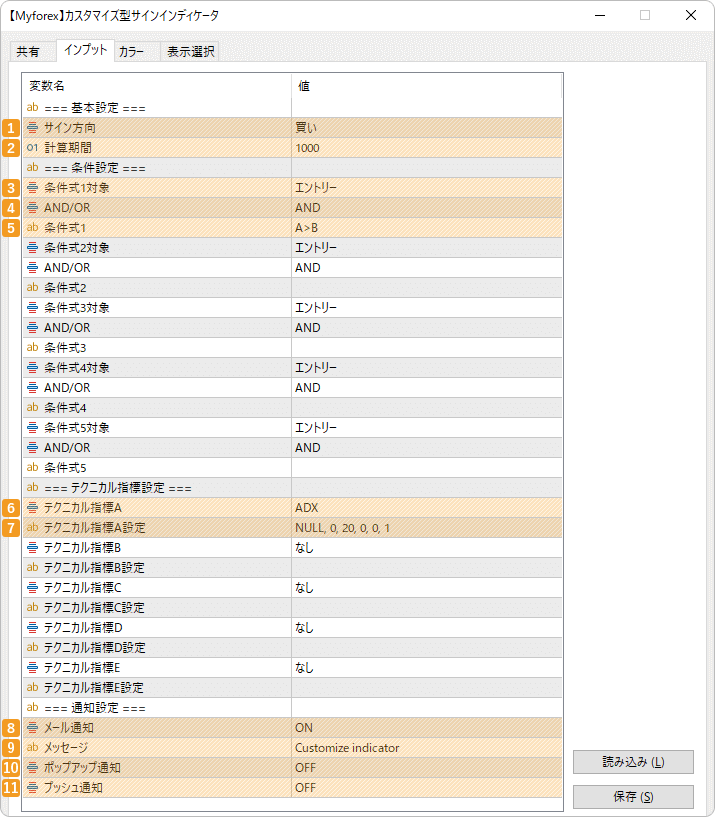
Task: Click the enum icon beside サイン方向
Action: pos(33,128)
